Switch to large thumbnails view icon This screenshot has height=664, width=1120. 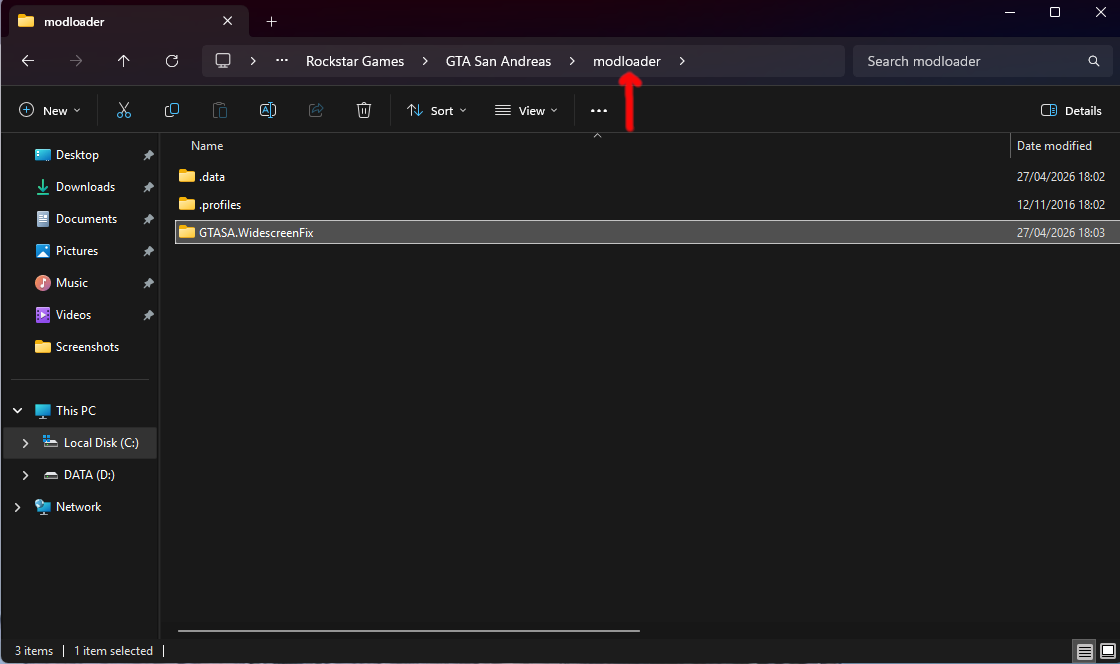click(1108, 651)
